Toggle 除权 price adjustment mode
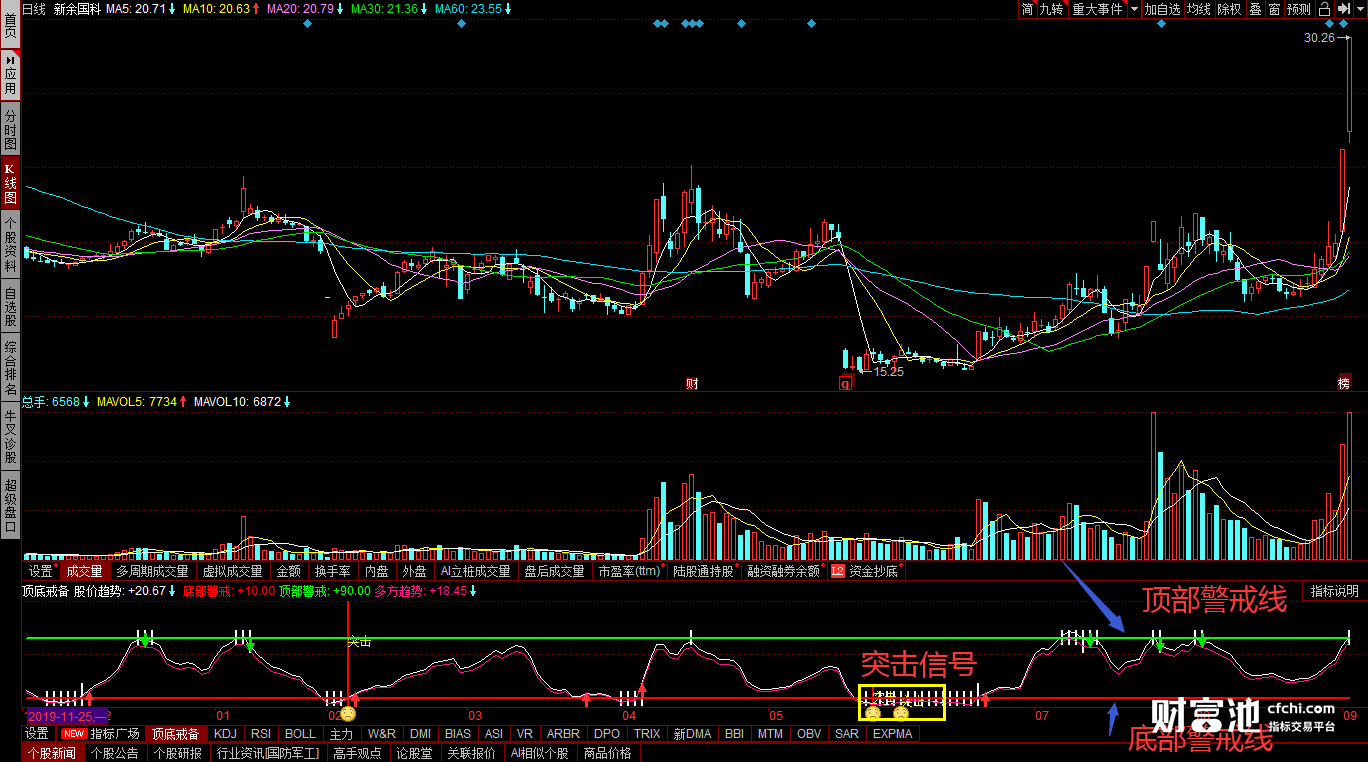 (x=1229, y=9)
